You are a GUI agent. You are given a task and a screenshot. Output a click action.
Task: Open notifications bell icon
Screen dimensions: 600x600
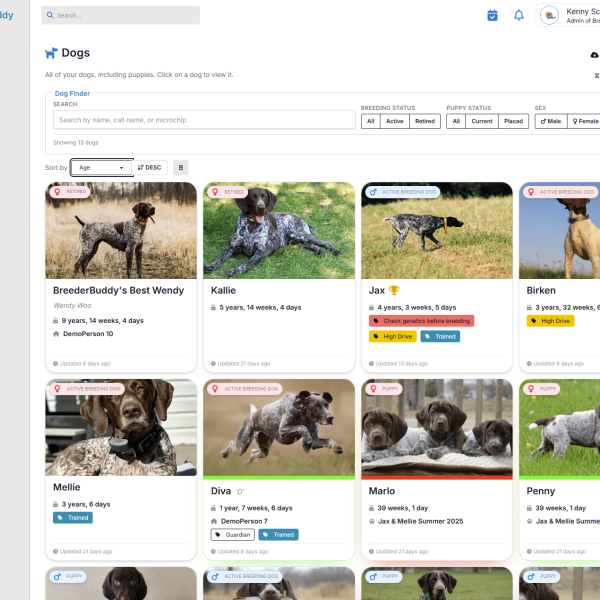point(518,15)
